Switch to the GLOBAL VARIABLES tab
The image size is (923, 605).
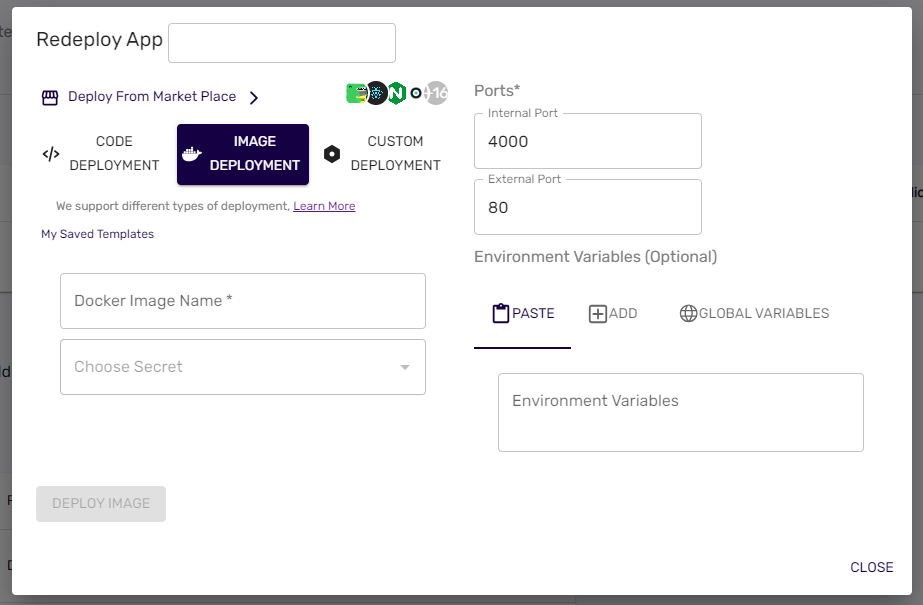click(x=754, y=312)
